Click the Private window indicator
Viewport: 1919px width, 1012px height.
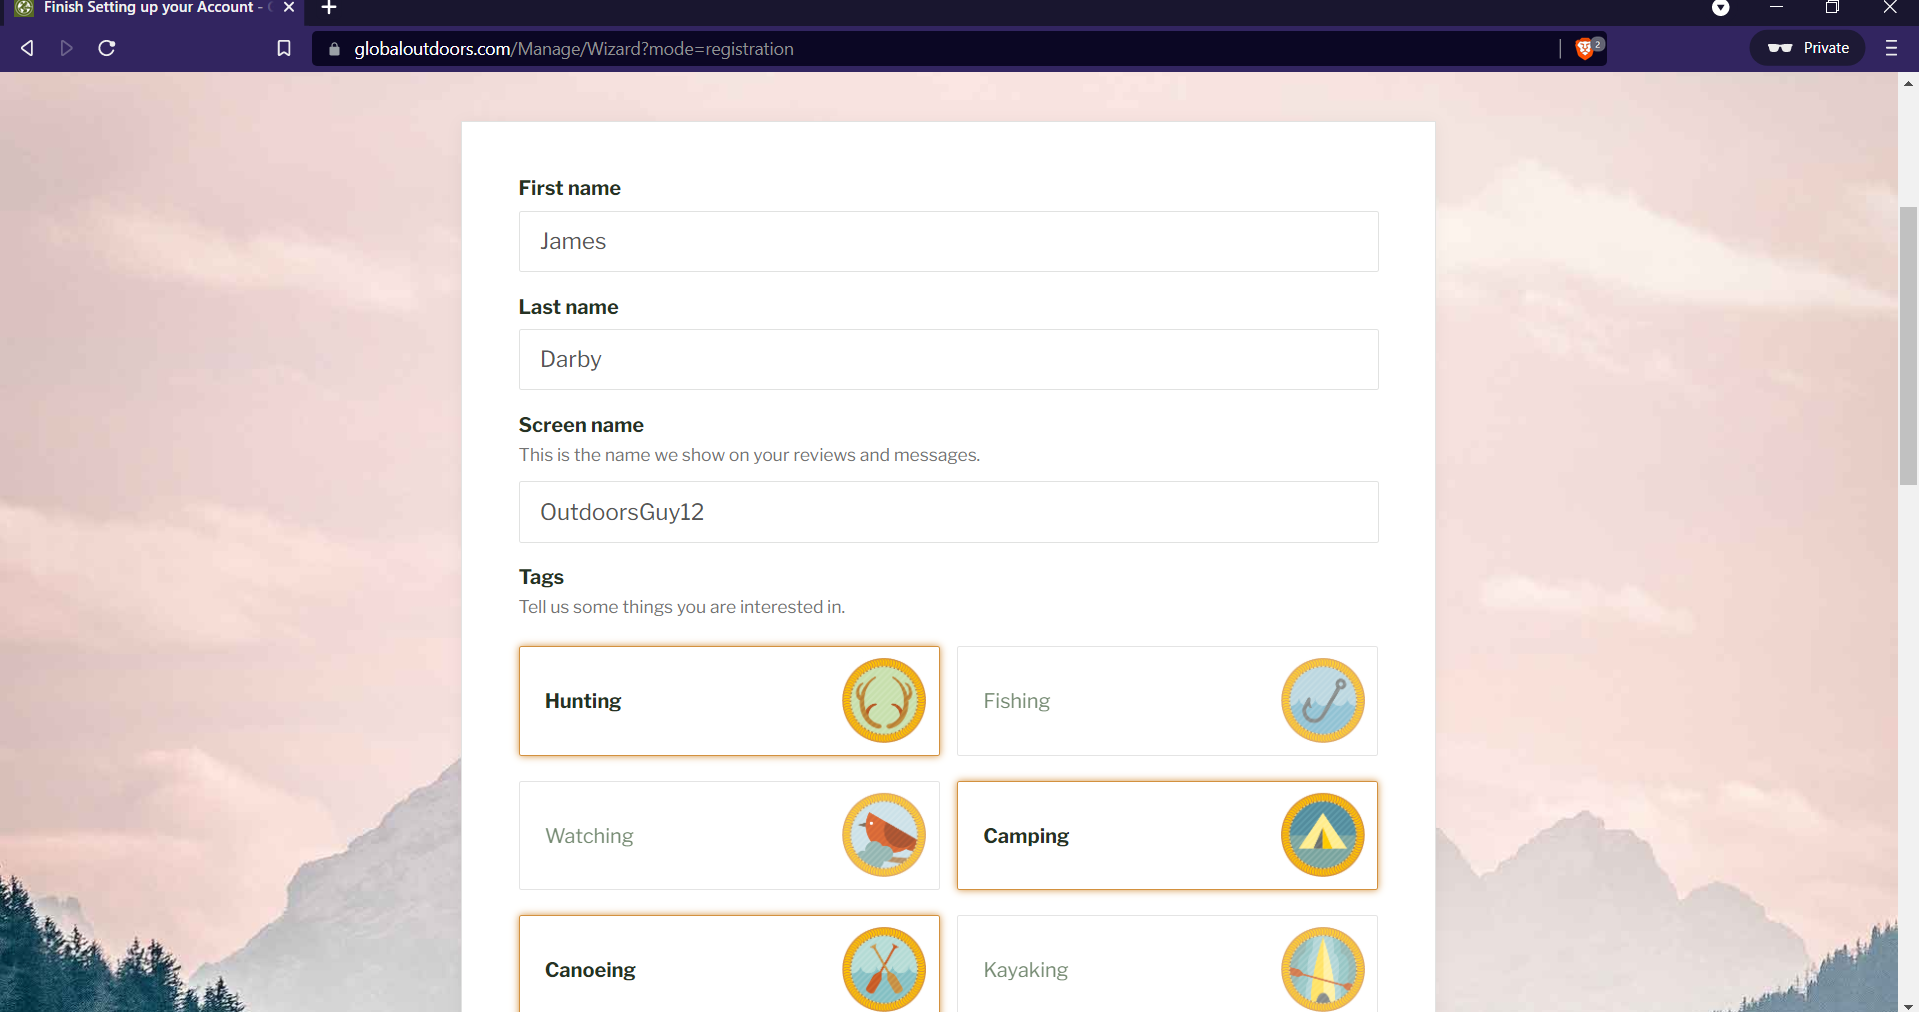click(x=1807, y=48)
